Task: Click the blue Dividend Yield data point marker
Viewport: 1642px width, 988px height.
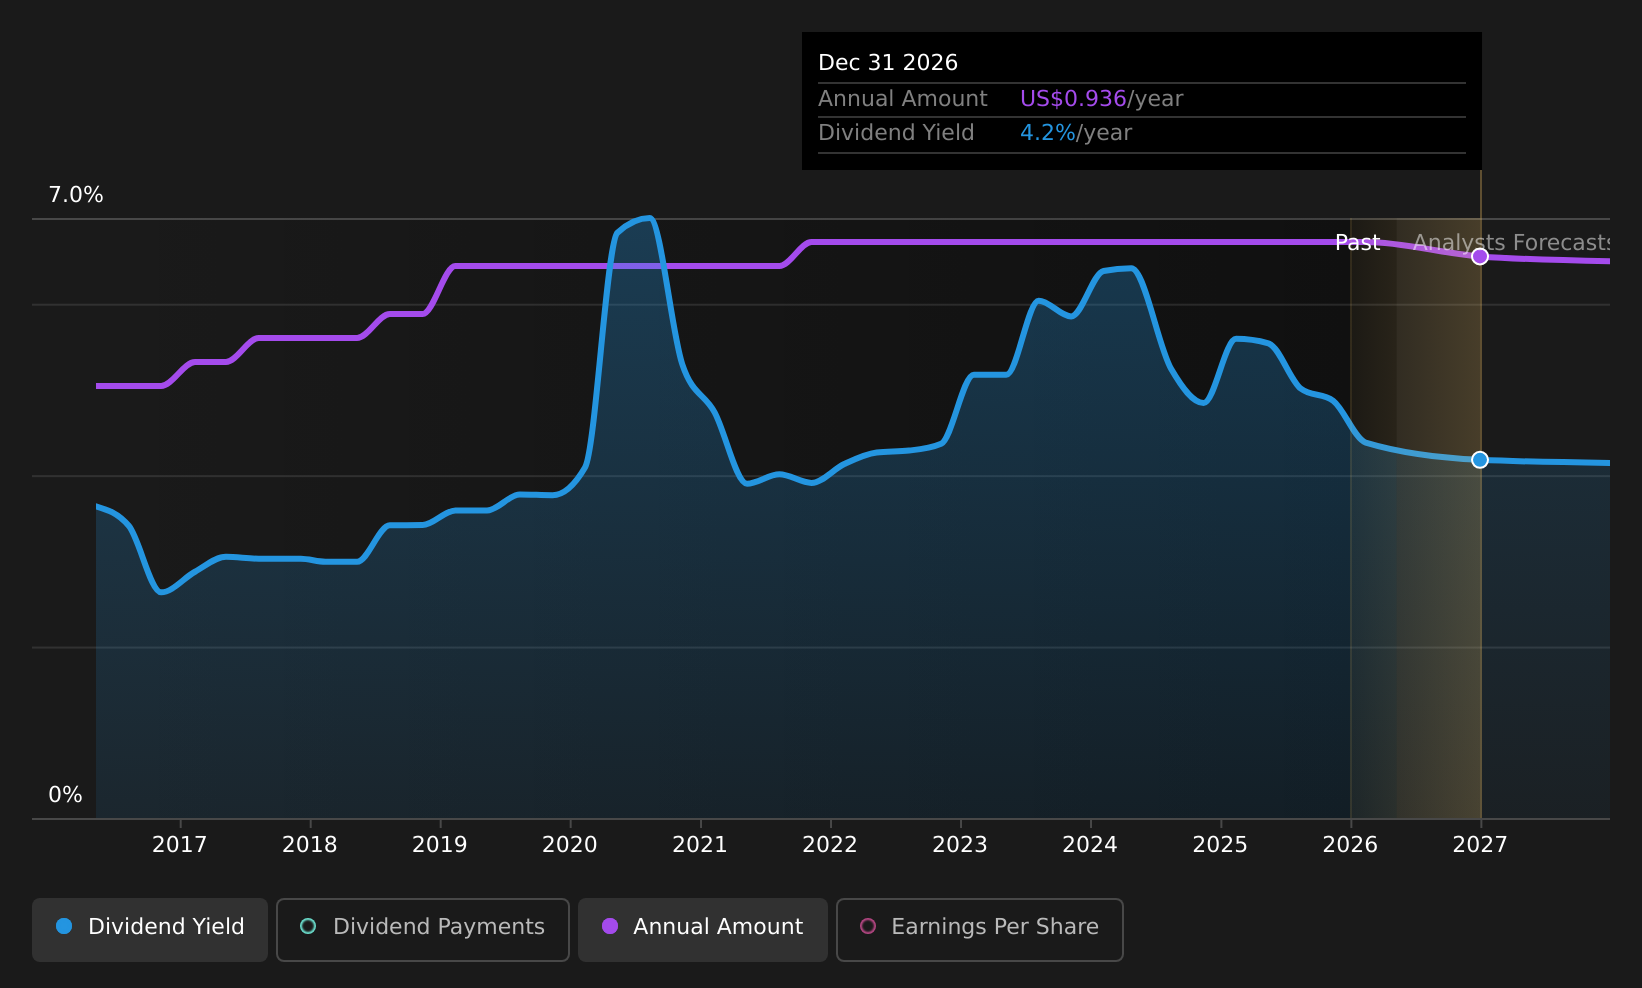Action: coord(1480,460)
